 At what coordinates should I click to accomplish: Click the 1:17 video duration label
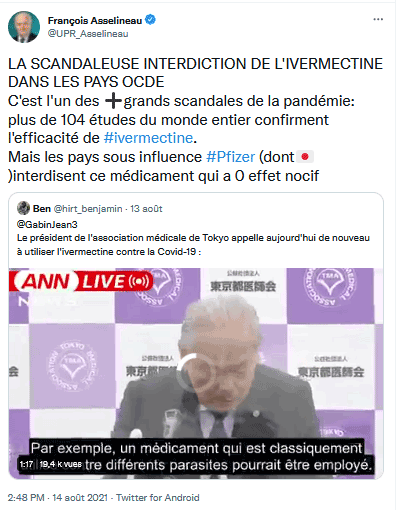[26, 464]
